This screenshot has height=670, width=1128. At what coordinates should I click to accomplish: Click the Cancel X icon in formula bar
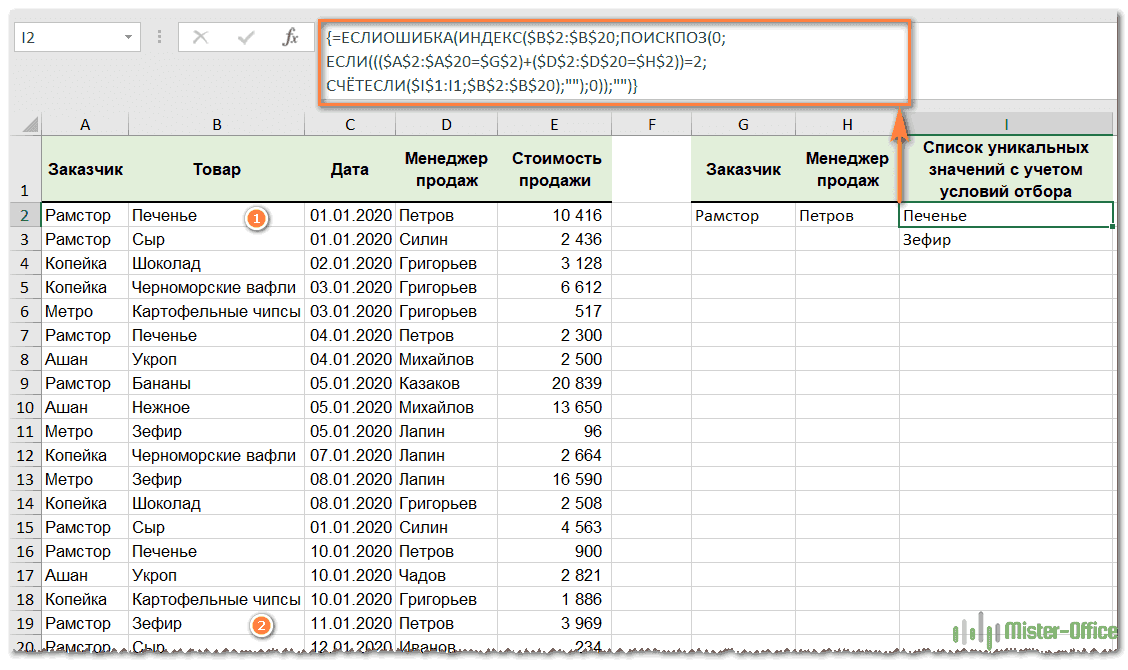(200, 38)
